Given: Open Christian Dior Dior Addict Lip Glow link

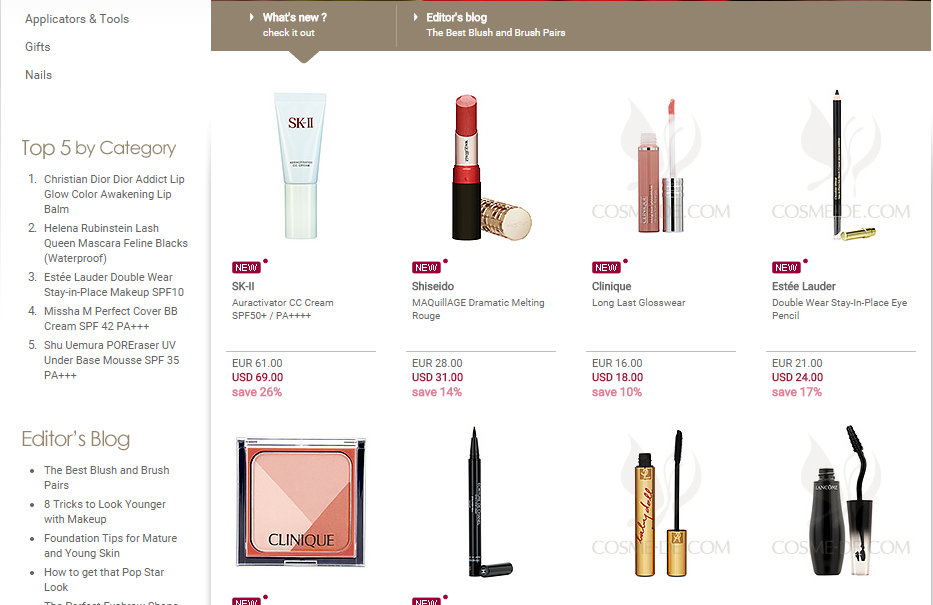Looking at the screenshot, I should point(114,194).
